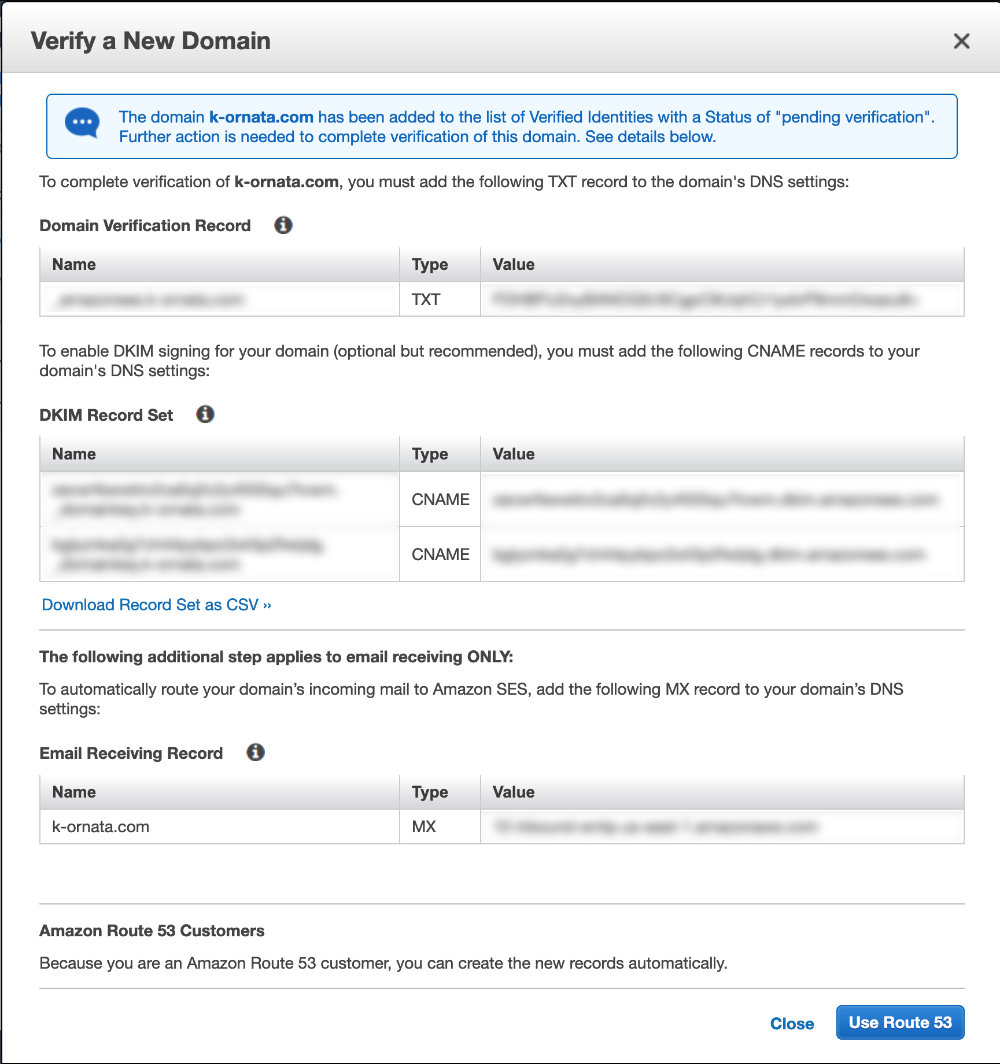Image resolution: width=1000 pixels, height=1064 pixels.
Task: Click the Amazon Route 53 Customers heading
Action: pyautogui.click(x=152, y=930)
